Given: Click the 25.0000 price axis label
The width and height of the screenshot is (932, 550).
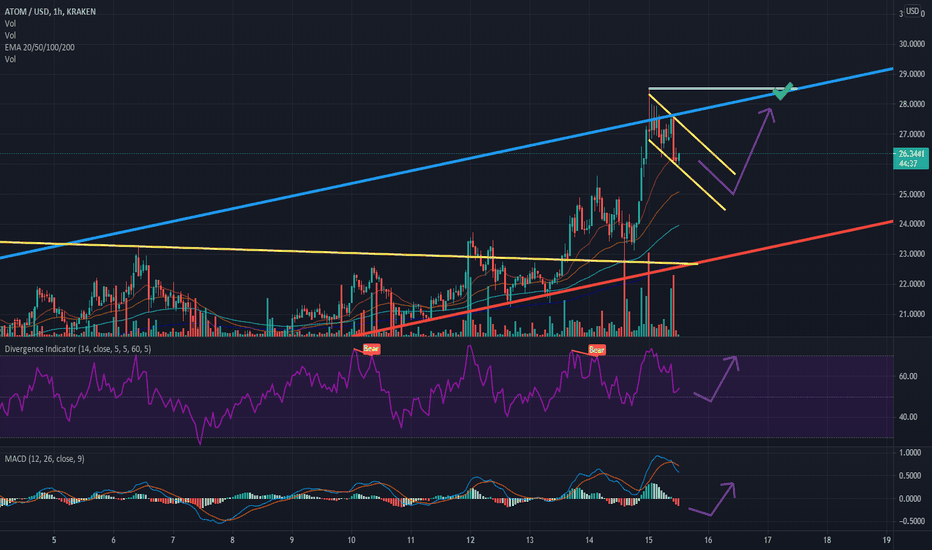Looking at the screenshot, I should tap(912, 194).
